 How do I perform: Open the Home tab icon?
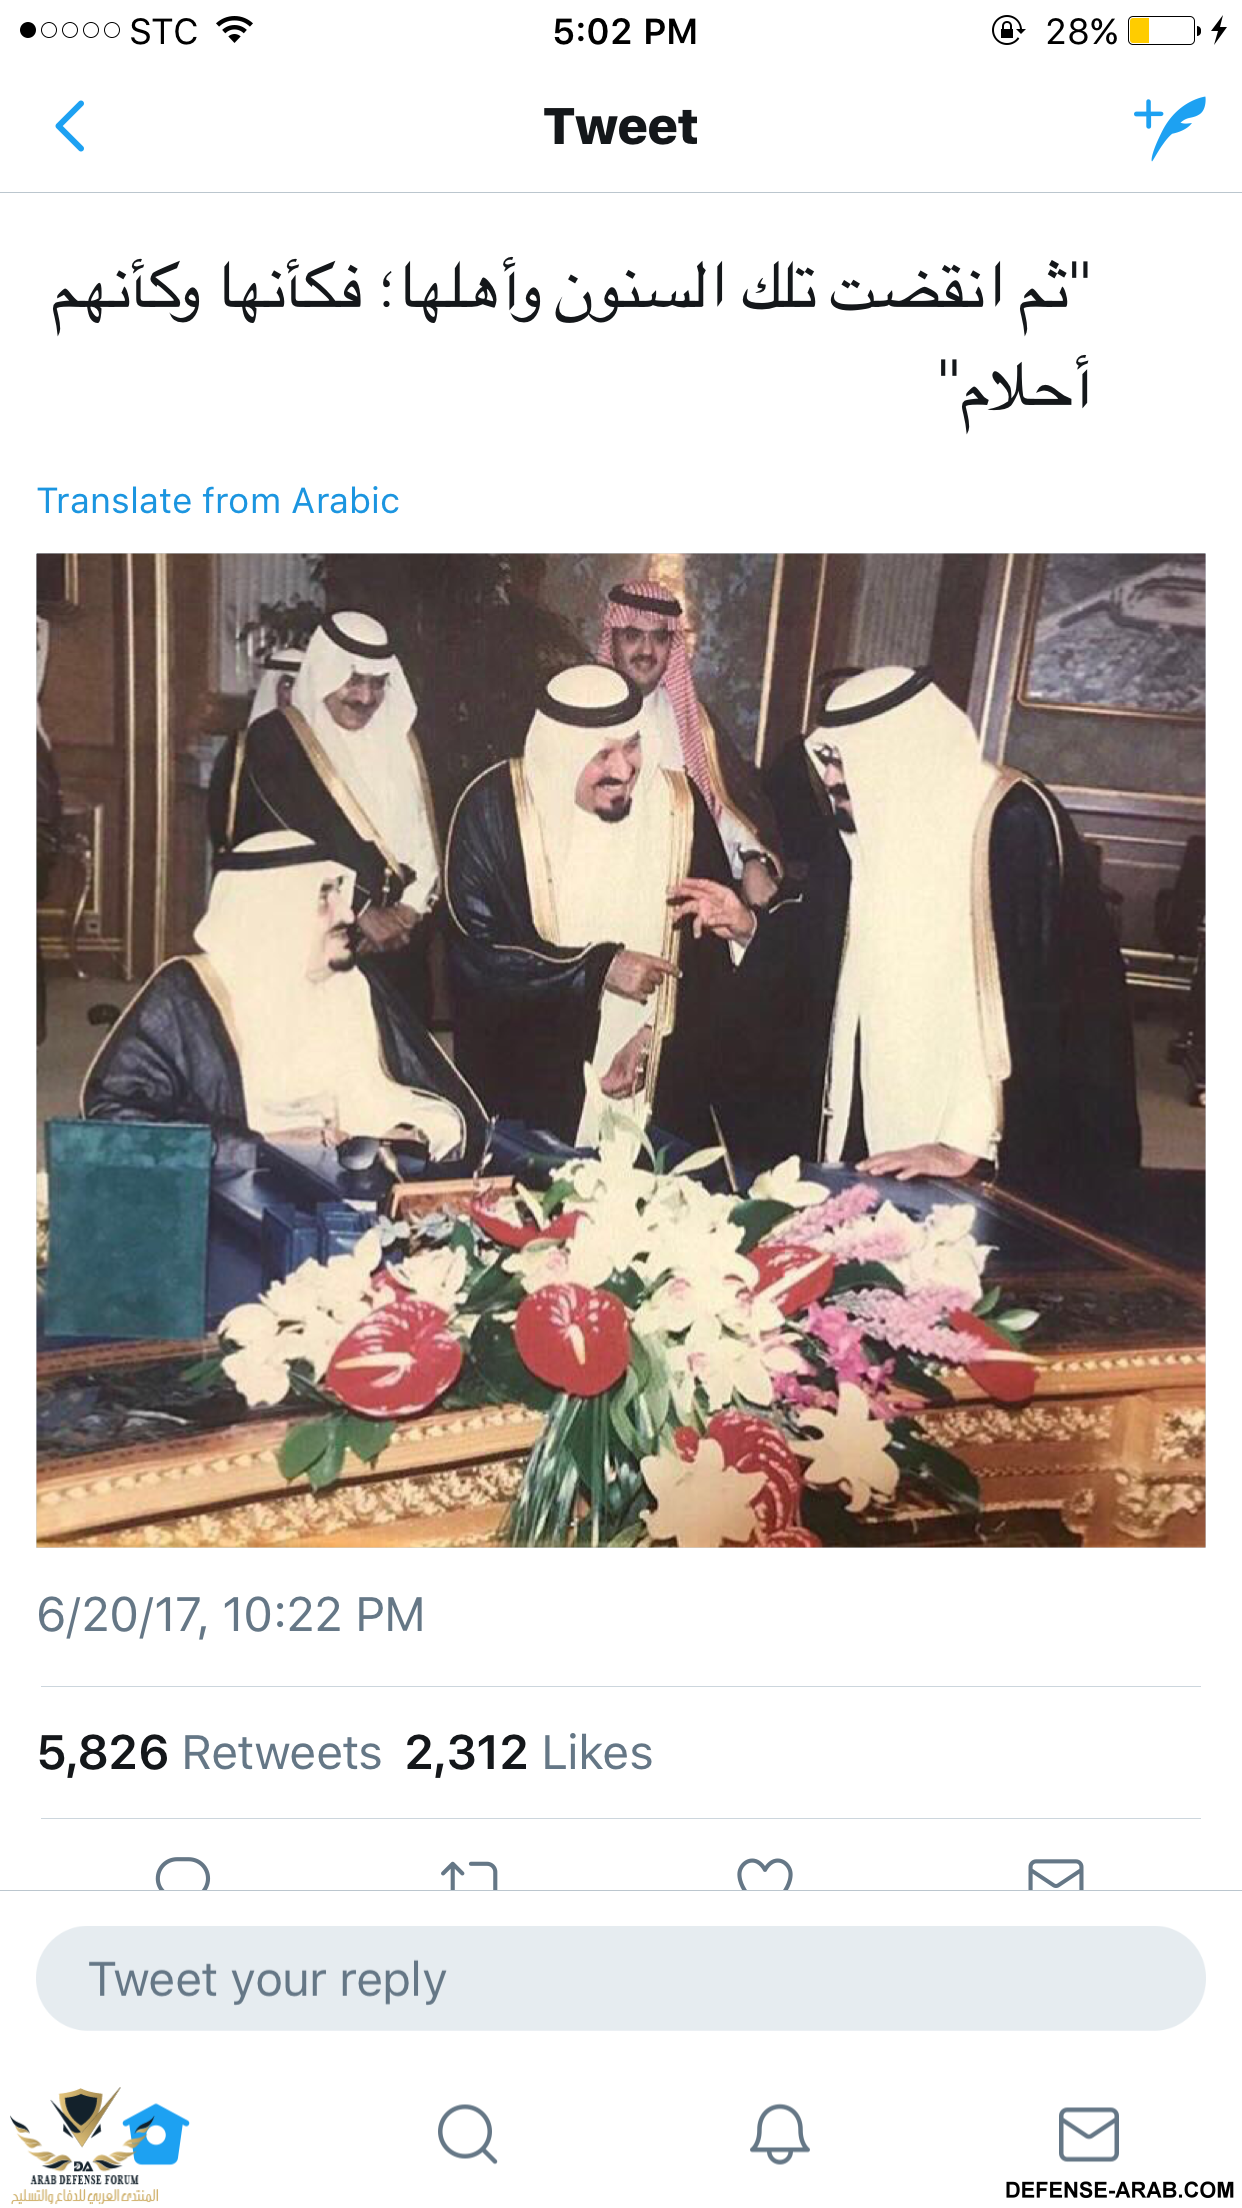(x=156, y=2134)
